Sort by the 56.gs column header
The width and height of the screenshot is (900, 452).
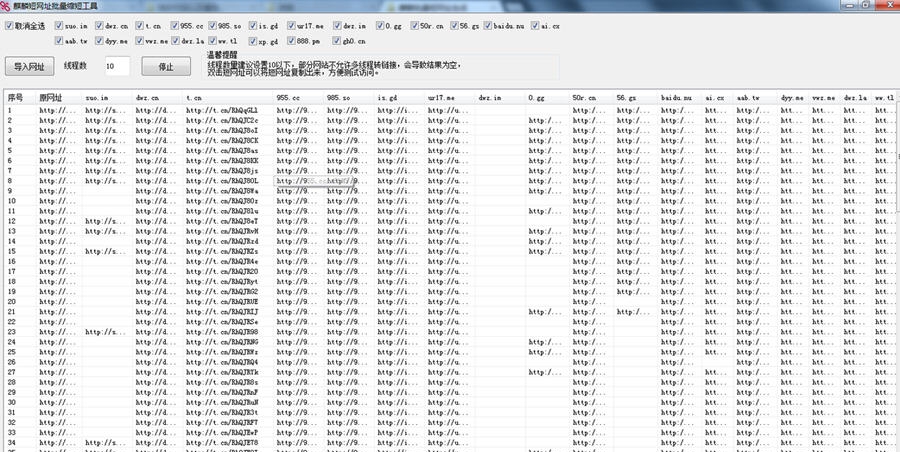point(635,98)
